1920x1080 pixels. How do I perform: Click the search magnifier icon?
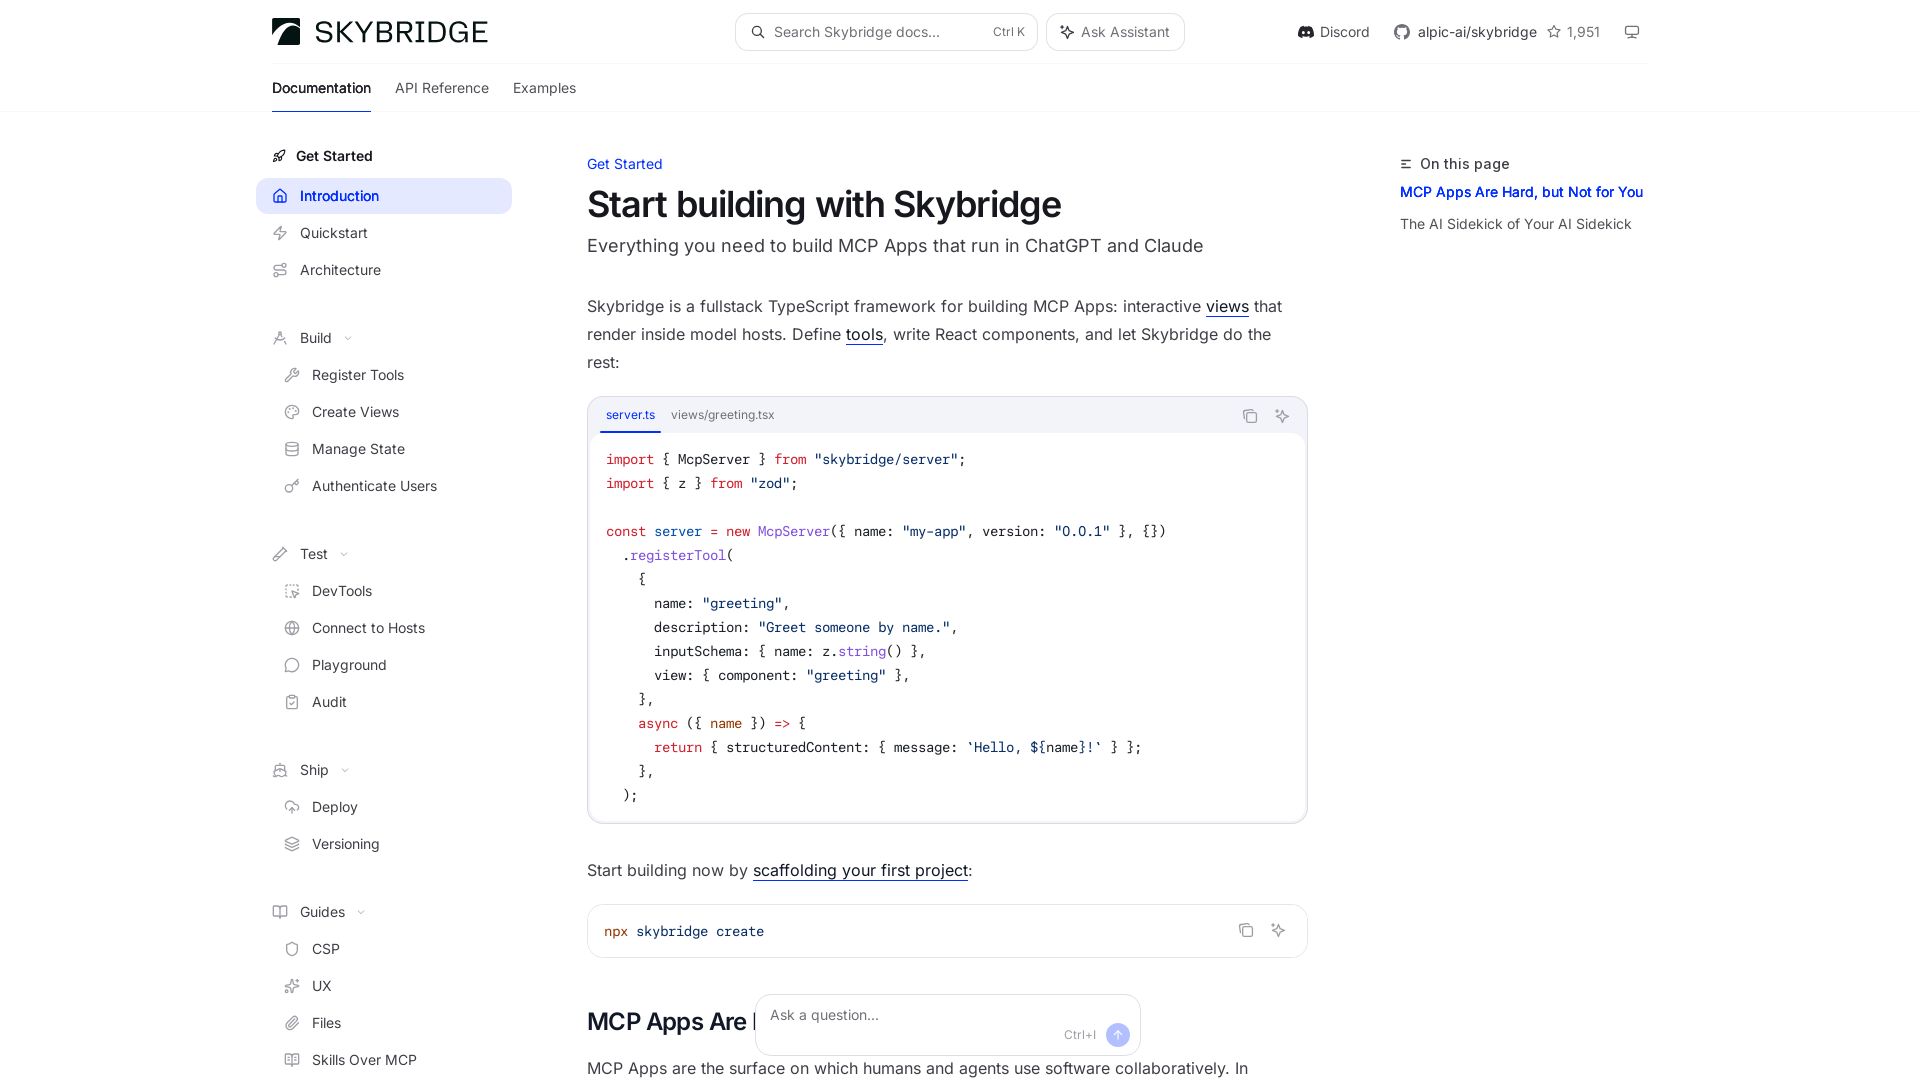point(758,32)
